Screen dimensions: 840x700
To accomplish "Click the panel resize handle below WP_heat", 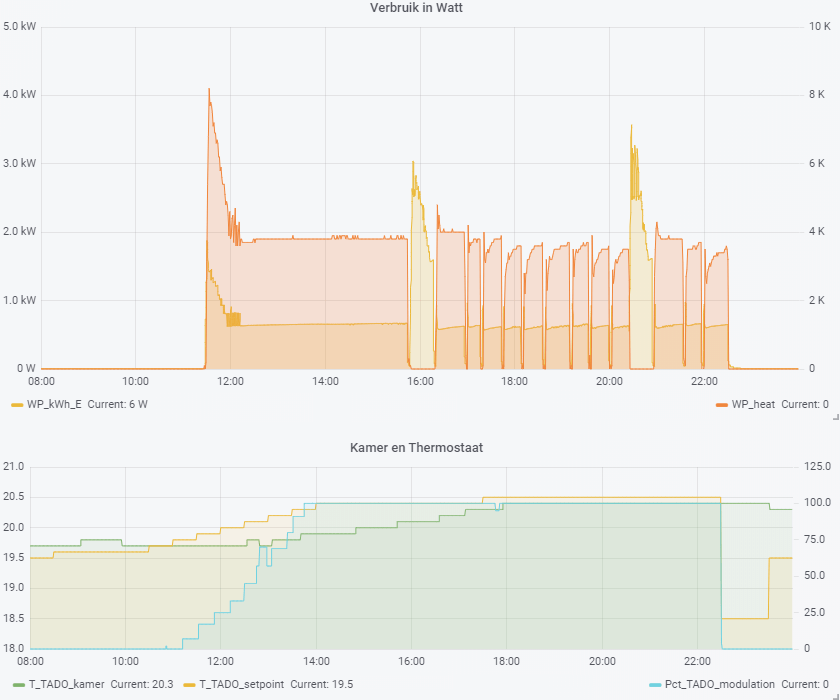I will 836,417.
